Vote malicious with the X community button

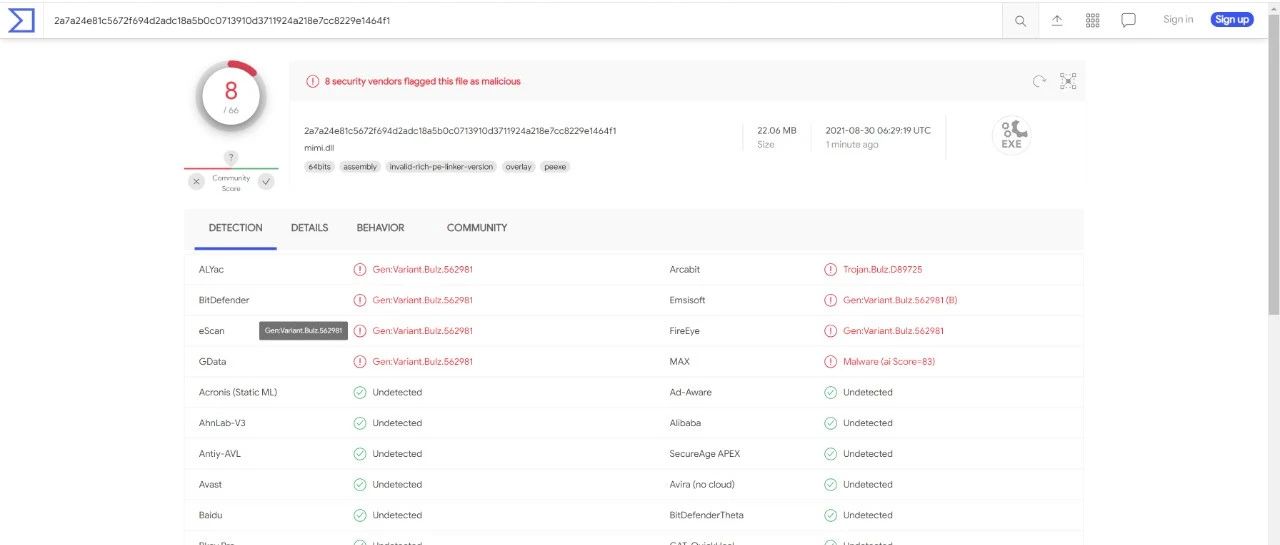click(x=196, y=181)
